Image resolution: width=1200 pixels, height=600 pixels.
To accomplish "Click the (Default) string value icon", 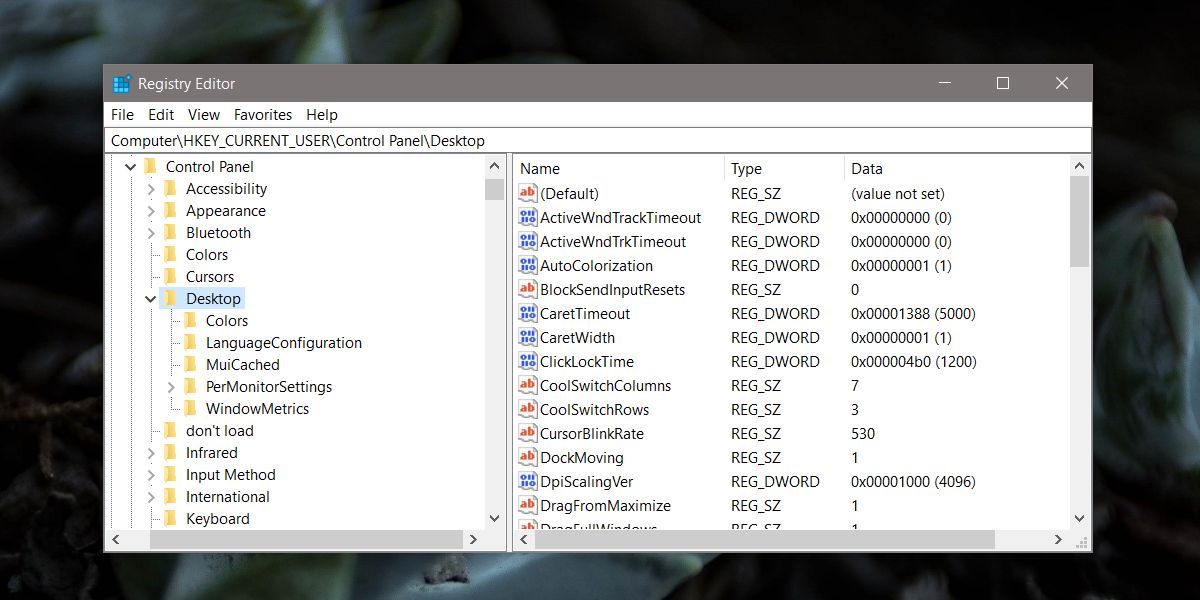I will click(x=528, y=193).
